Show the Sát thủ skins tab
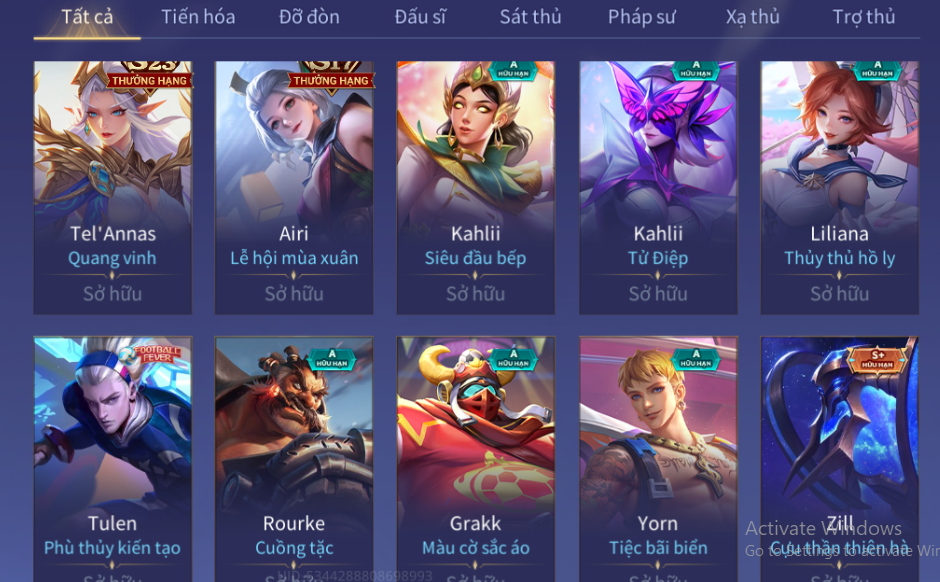Image resolution: width=940 pixels, height=582 pixels. 531,17
